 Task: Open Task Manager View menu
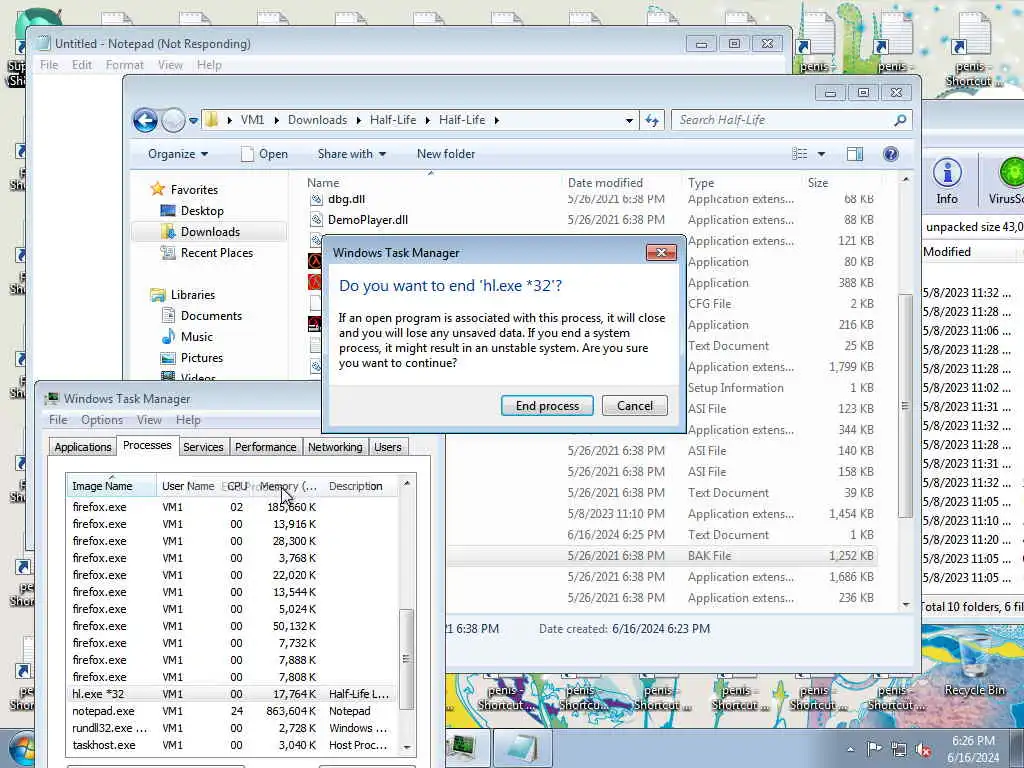click(x=149, y=420)
